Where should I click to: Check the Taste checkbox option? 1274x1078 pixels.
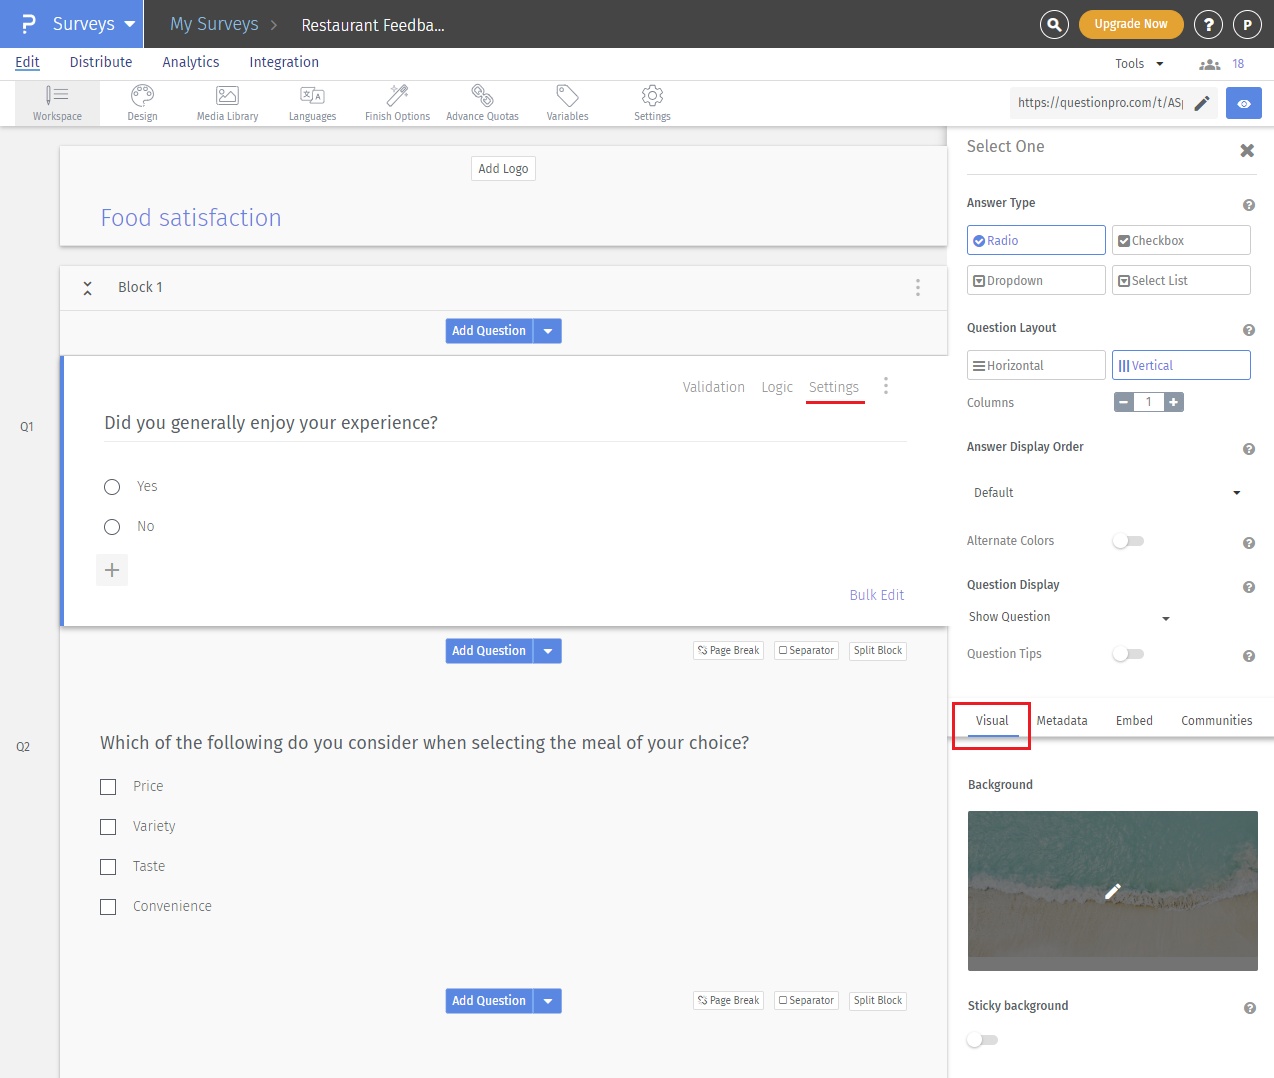(x=108, y=867)
